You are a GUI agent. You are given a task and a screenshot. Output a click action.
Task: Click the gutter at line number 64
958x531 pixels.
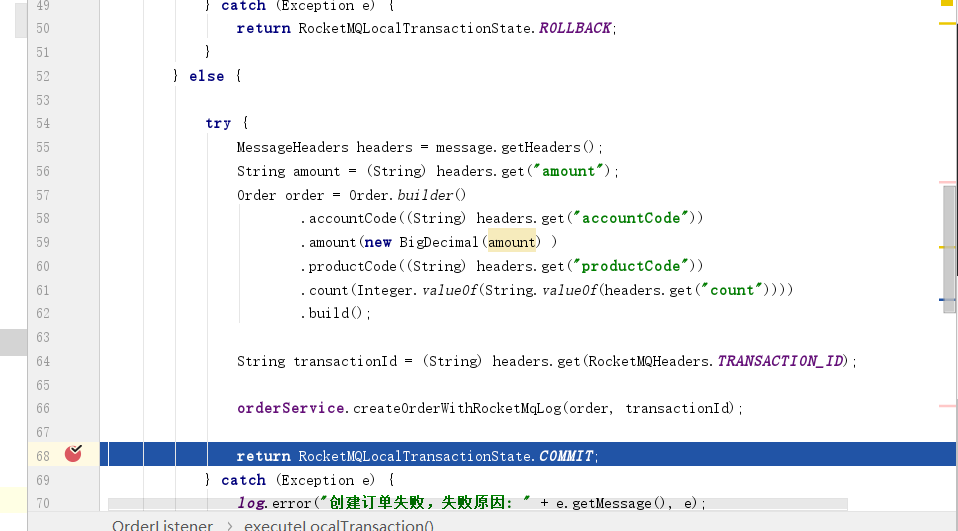42,361
